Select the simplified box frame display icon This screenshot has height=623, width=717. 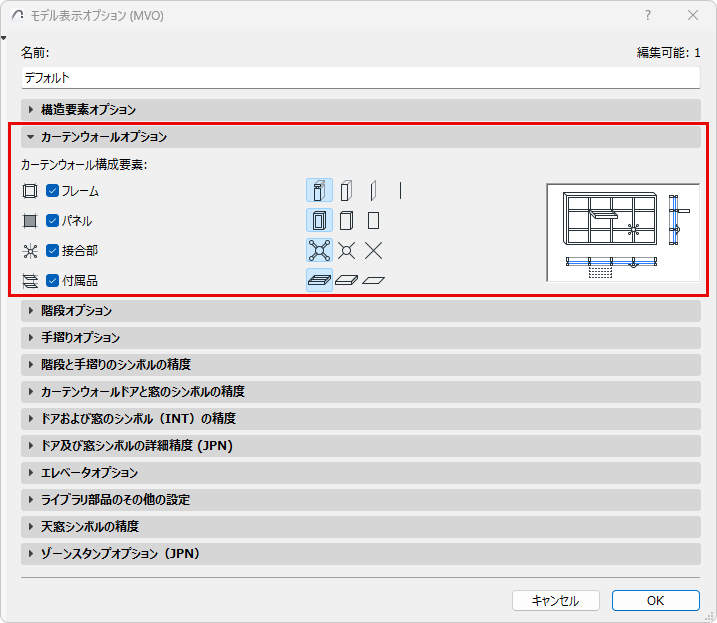point(346,191)
